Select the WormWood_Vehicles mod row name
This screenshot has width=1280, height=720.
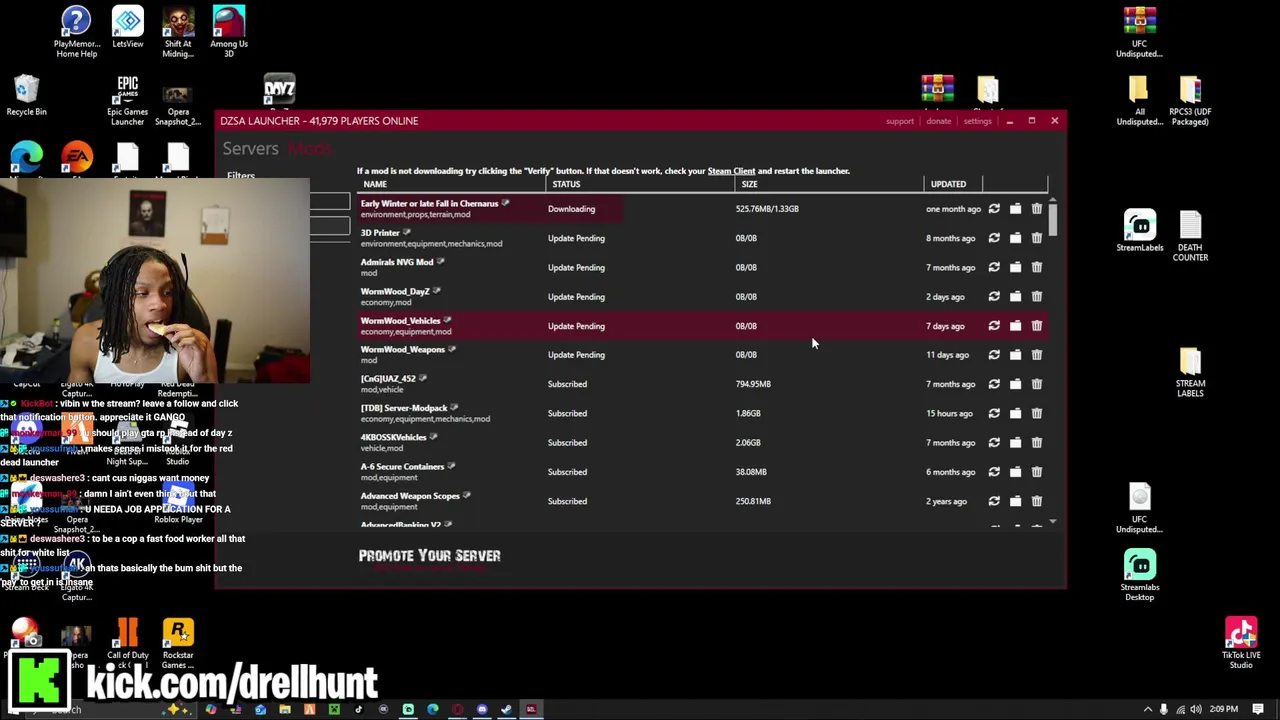400,320
